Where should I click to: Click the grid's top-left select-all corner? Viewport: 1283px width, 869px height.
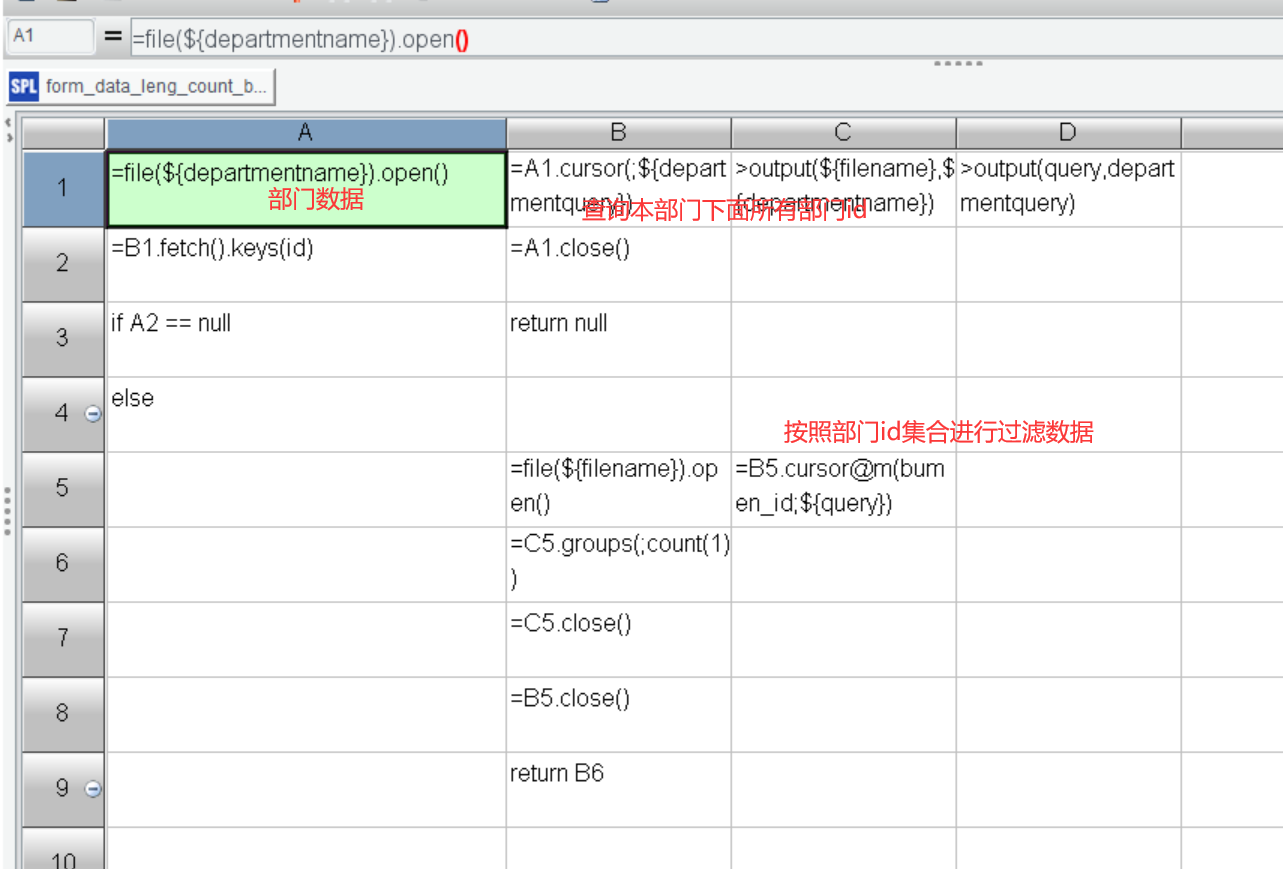click(63, 133)
